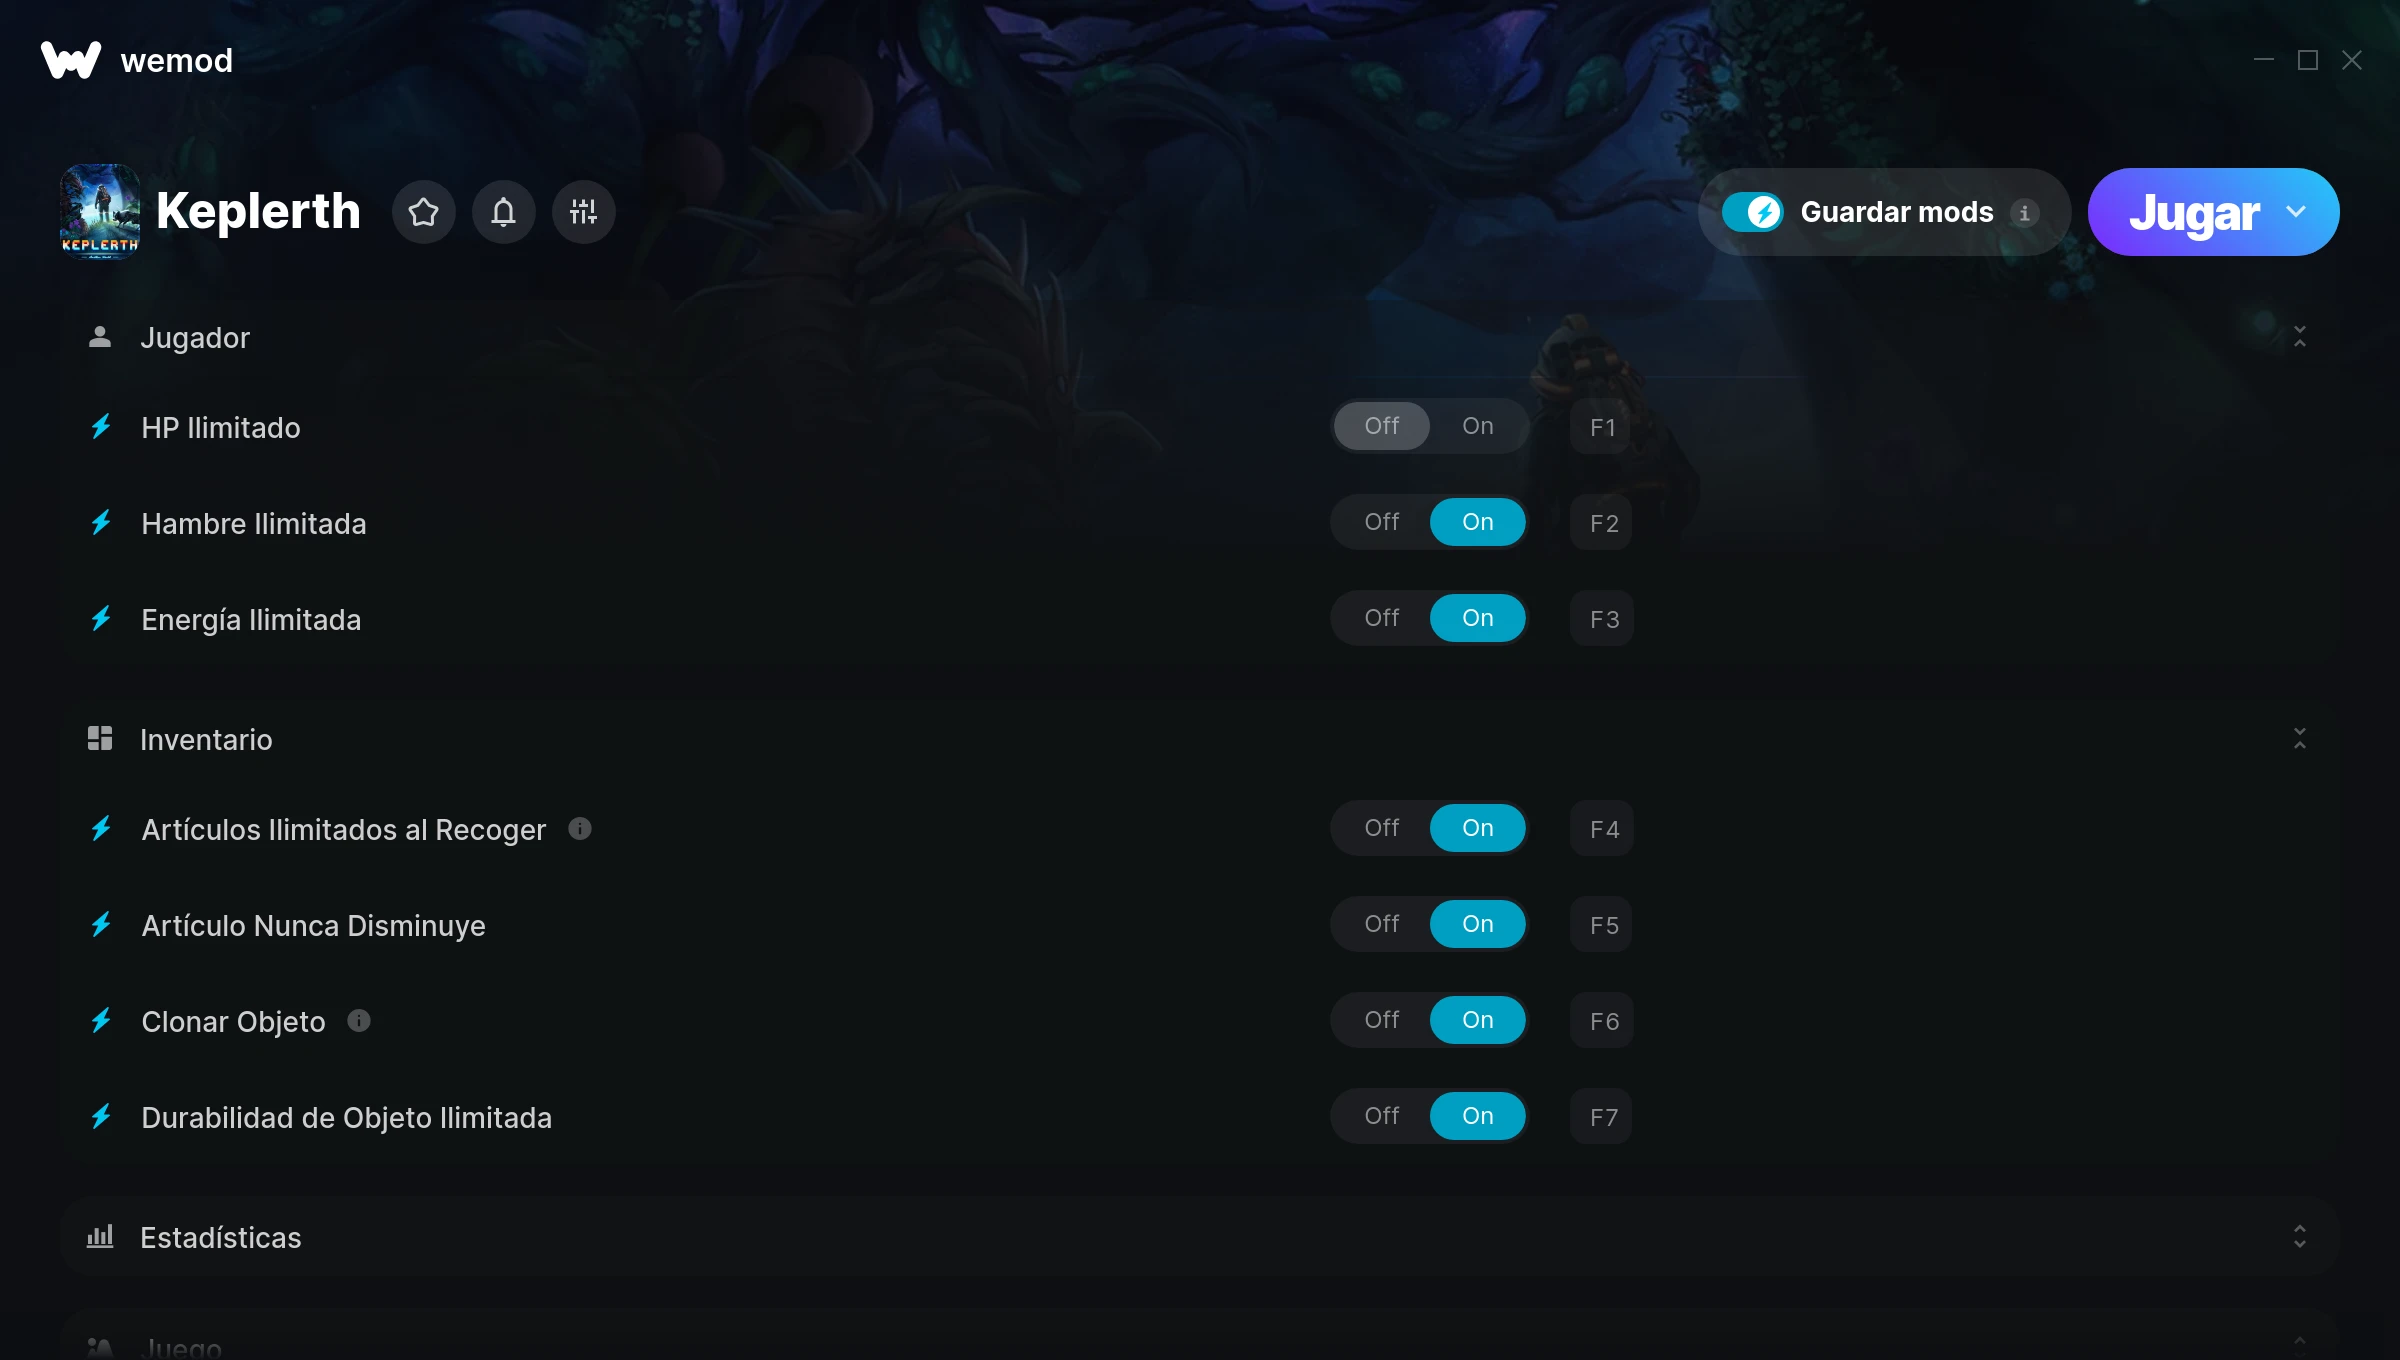This screenshot has height=1360, width=2400.
Task: Click the Keplerth game thumbnail
Action: [x=100, y=212]
